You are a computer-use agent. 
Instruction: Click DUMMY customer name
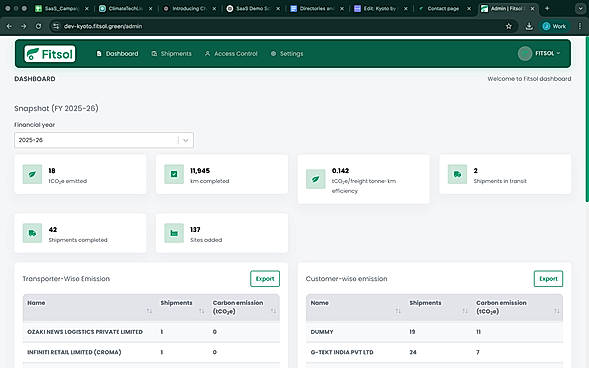pos(322,332)
